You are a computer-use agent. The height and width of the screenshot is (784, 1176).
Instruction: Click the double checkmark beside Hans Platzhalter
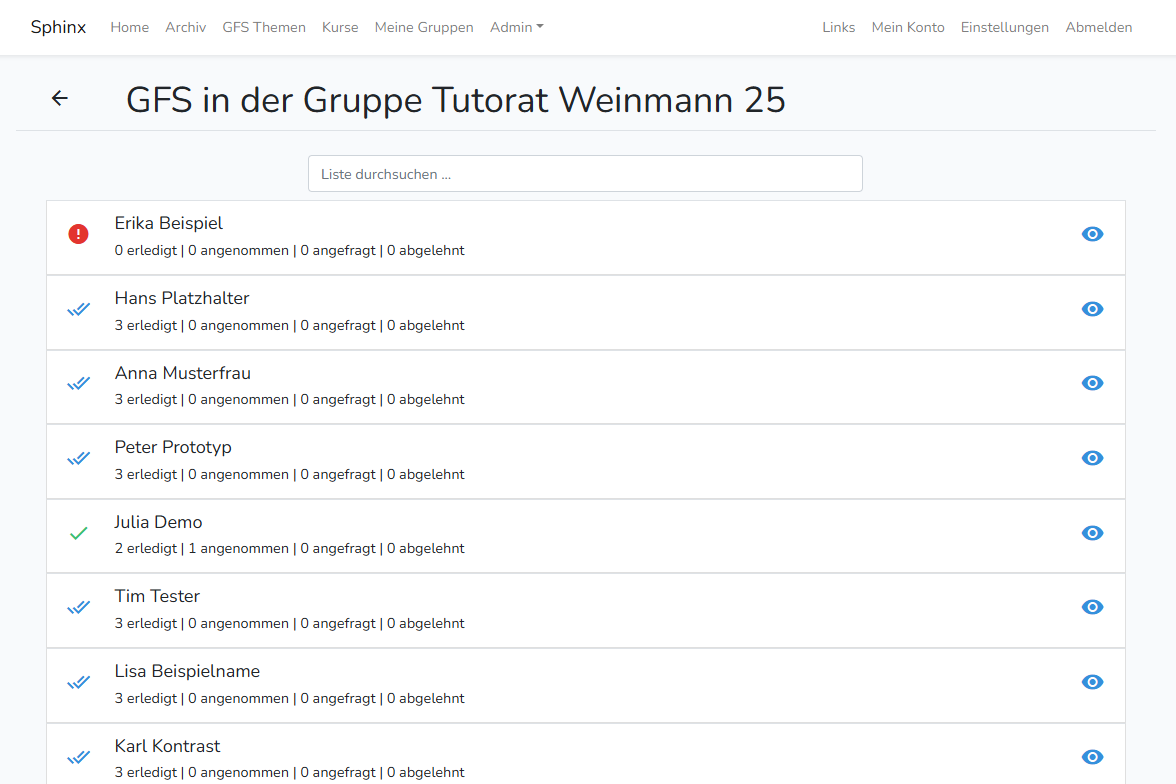pos(78,309)
